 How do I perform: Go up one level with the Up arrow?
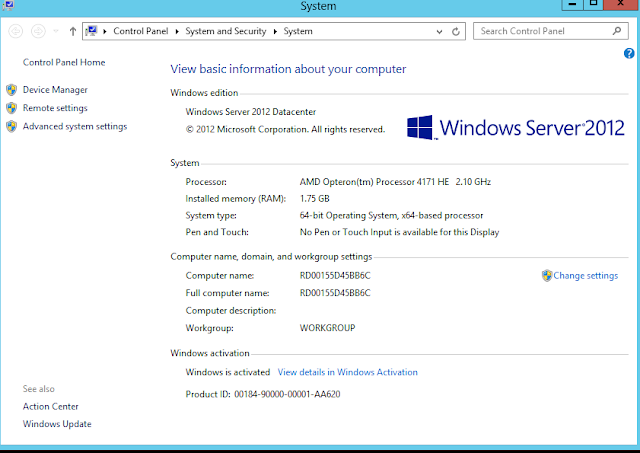click(x=73, y=31)
